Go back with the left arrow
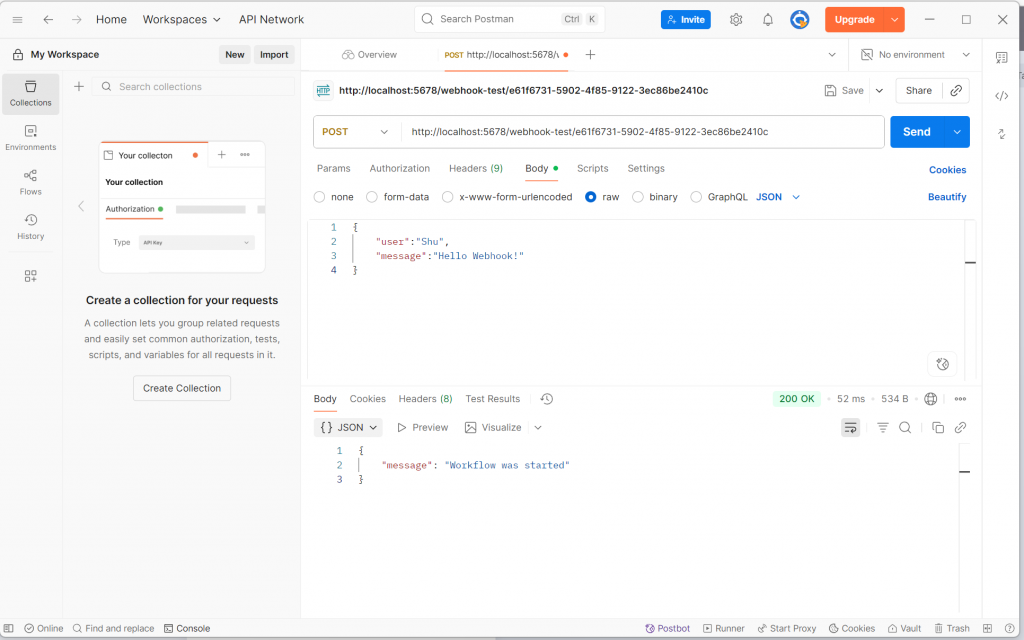 (x=48, y=20)
